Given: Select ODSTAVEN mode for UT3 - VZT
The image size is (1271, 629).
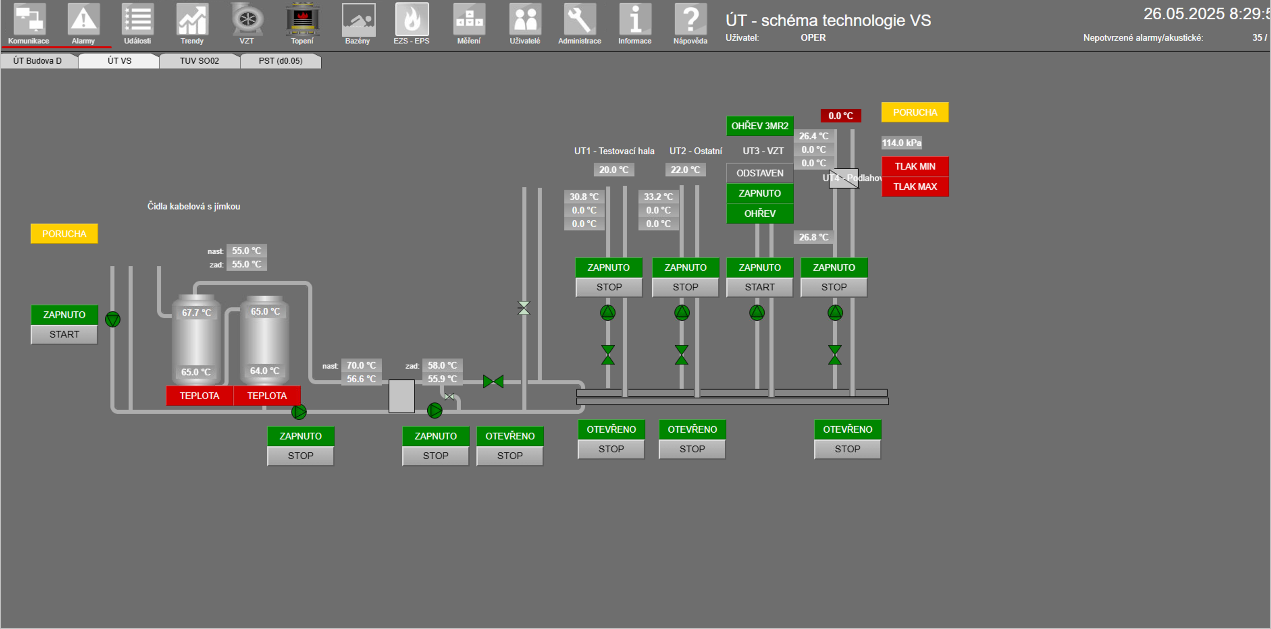Looking at the screenshot, I should pyautogui.click(x=759, y=173).
